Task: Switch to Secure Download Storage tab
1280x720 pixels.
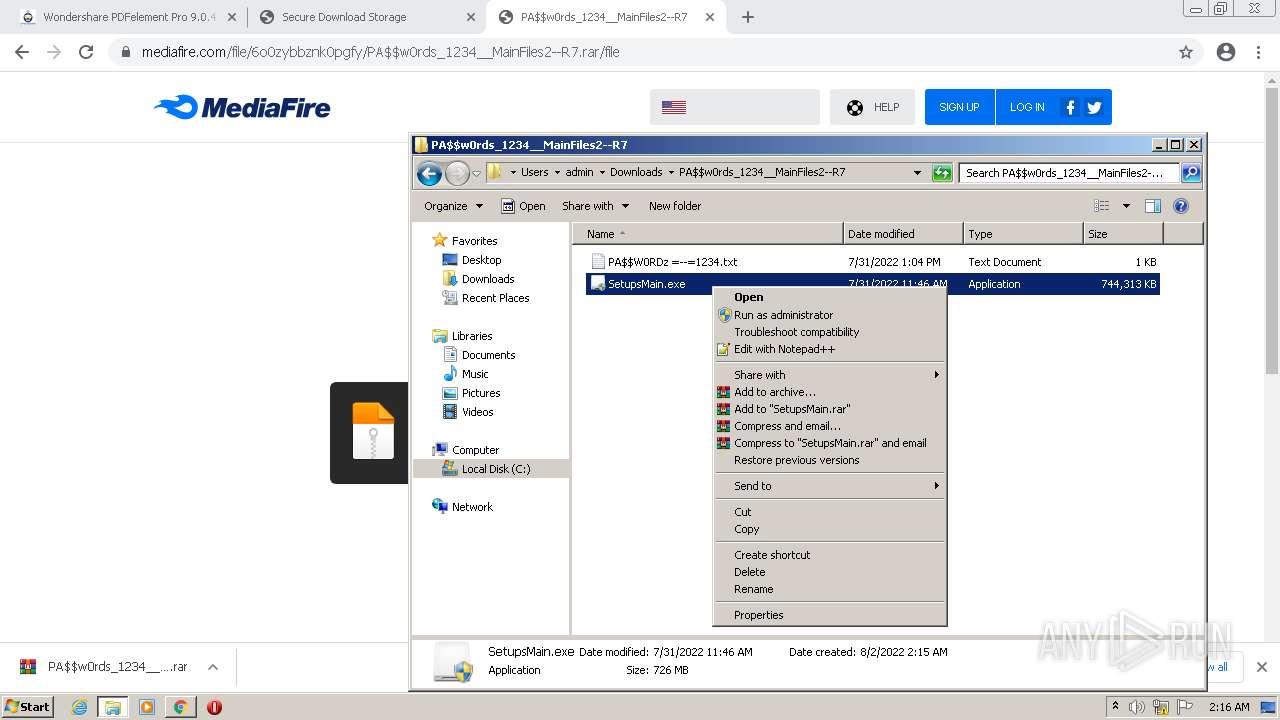Action: coord(366,17)
